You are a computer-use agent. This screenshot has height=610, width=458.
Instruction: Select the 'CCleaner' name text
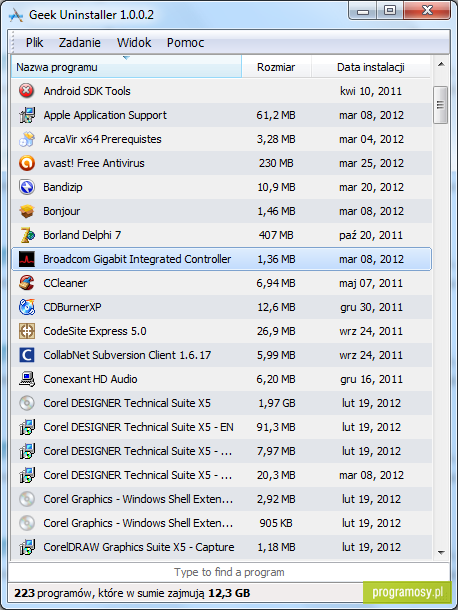pyautogui.click(x=65, y=283)
